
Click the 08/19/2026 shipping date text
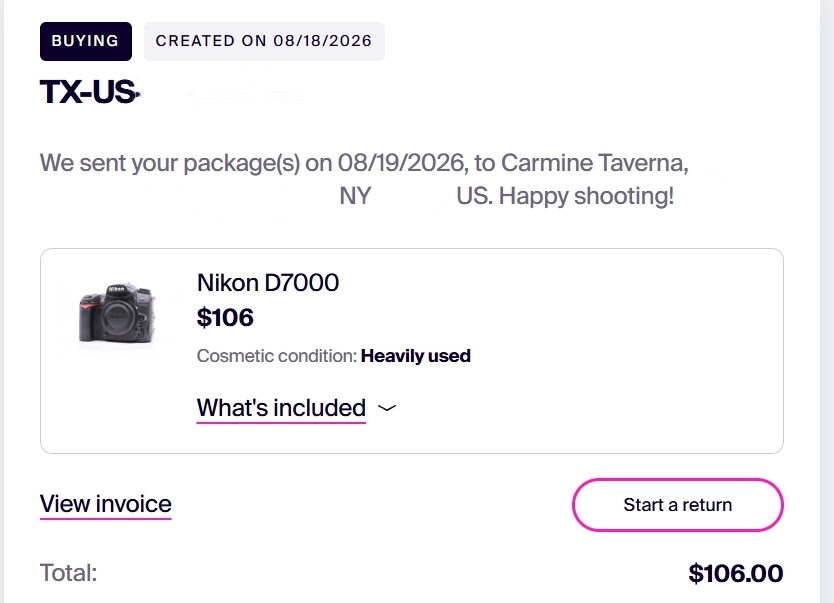[401, 163]
